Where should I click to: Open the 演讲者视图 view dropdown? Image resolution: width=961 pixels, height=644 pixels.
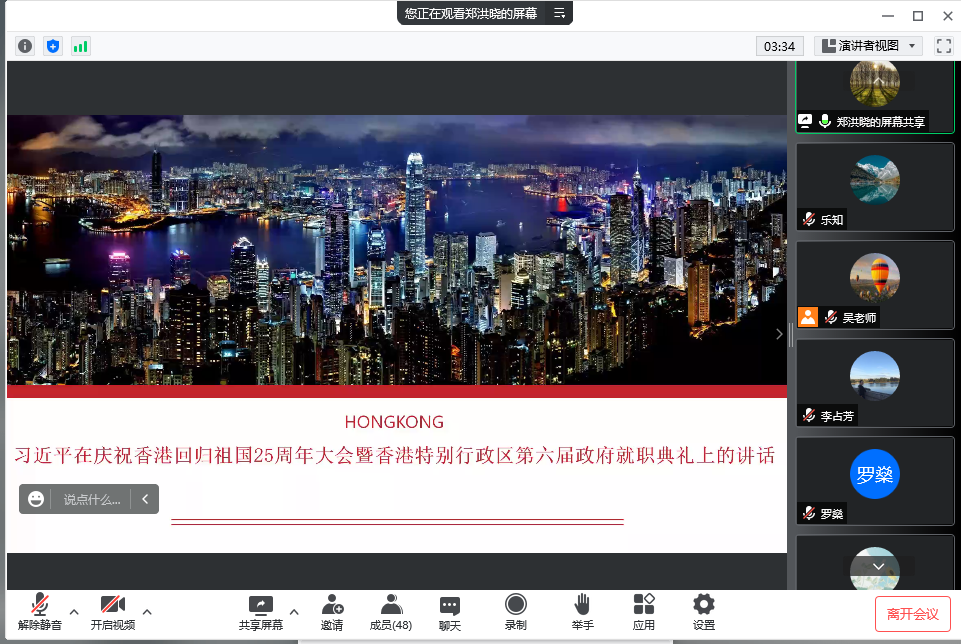867,46
